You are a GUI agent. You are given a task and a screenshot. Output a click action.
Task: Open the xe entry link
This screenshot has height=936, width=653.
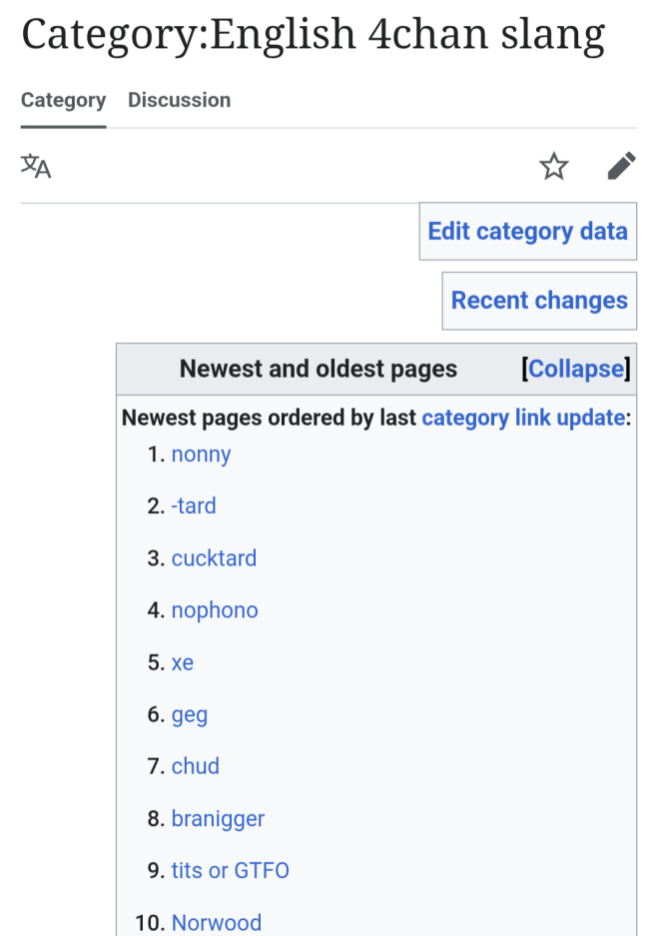[x=182, y=662]
